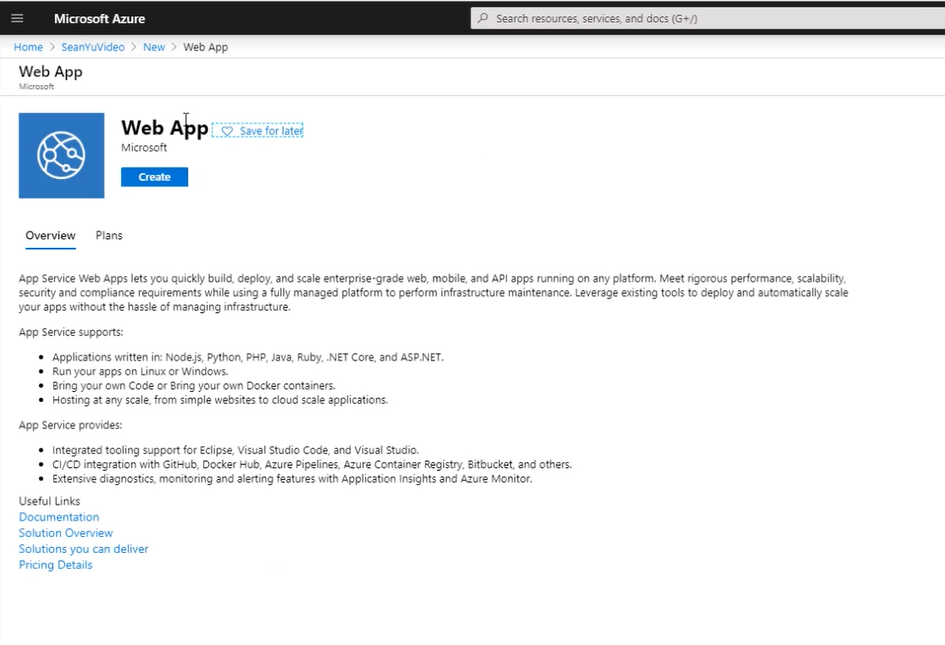Click the App Service Web Apps description paragraph
Viewport: 945px width, 645px height.
click(x=433, y=292)
